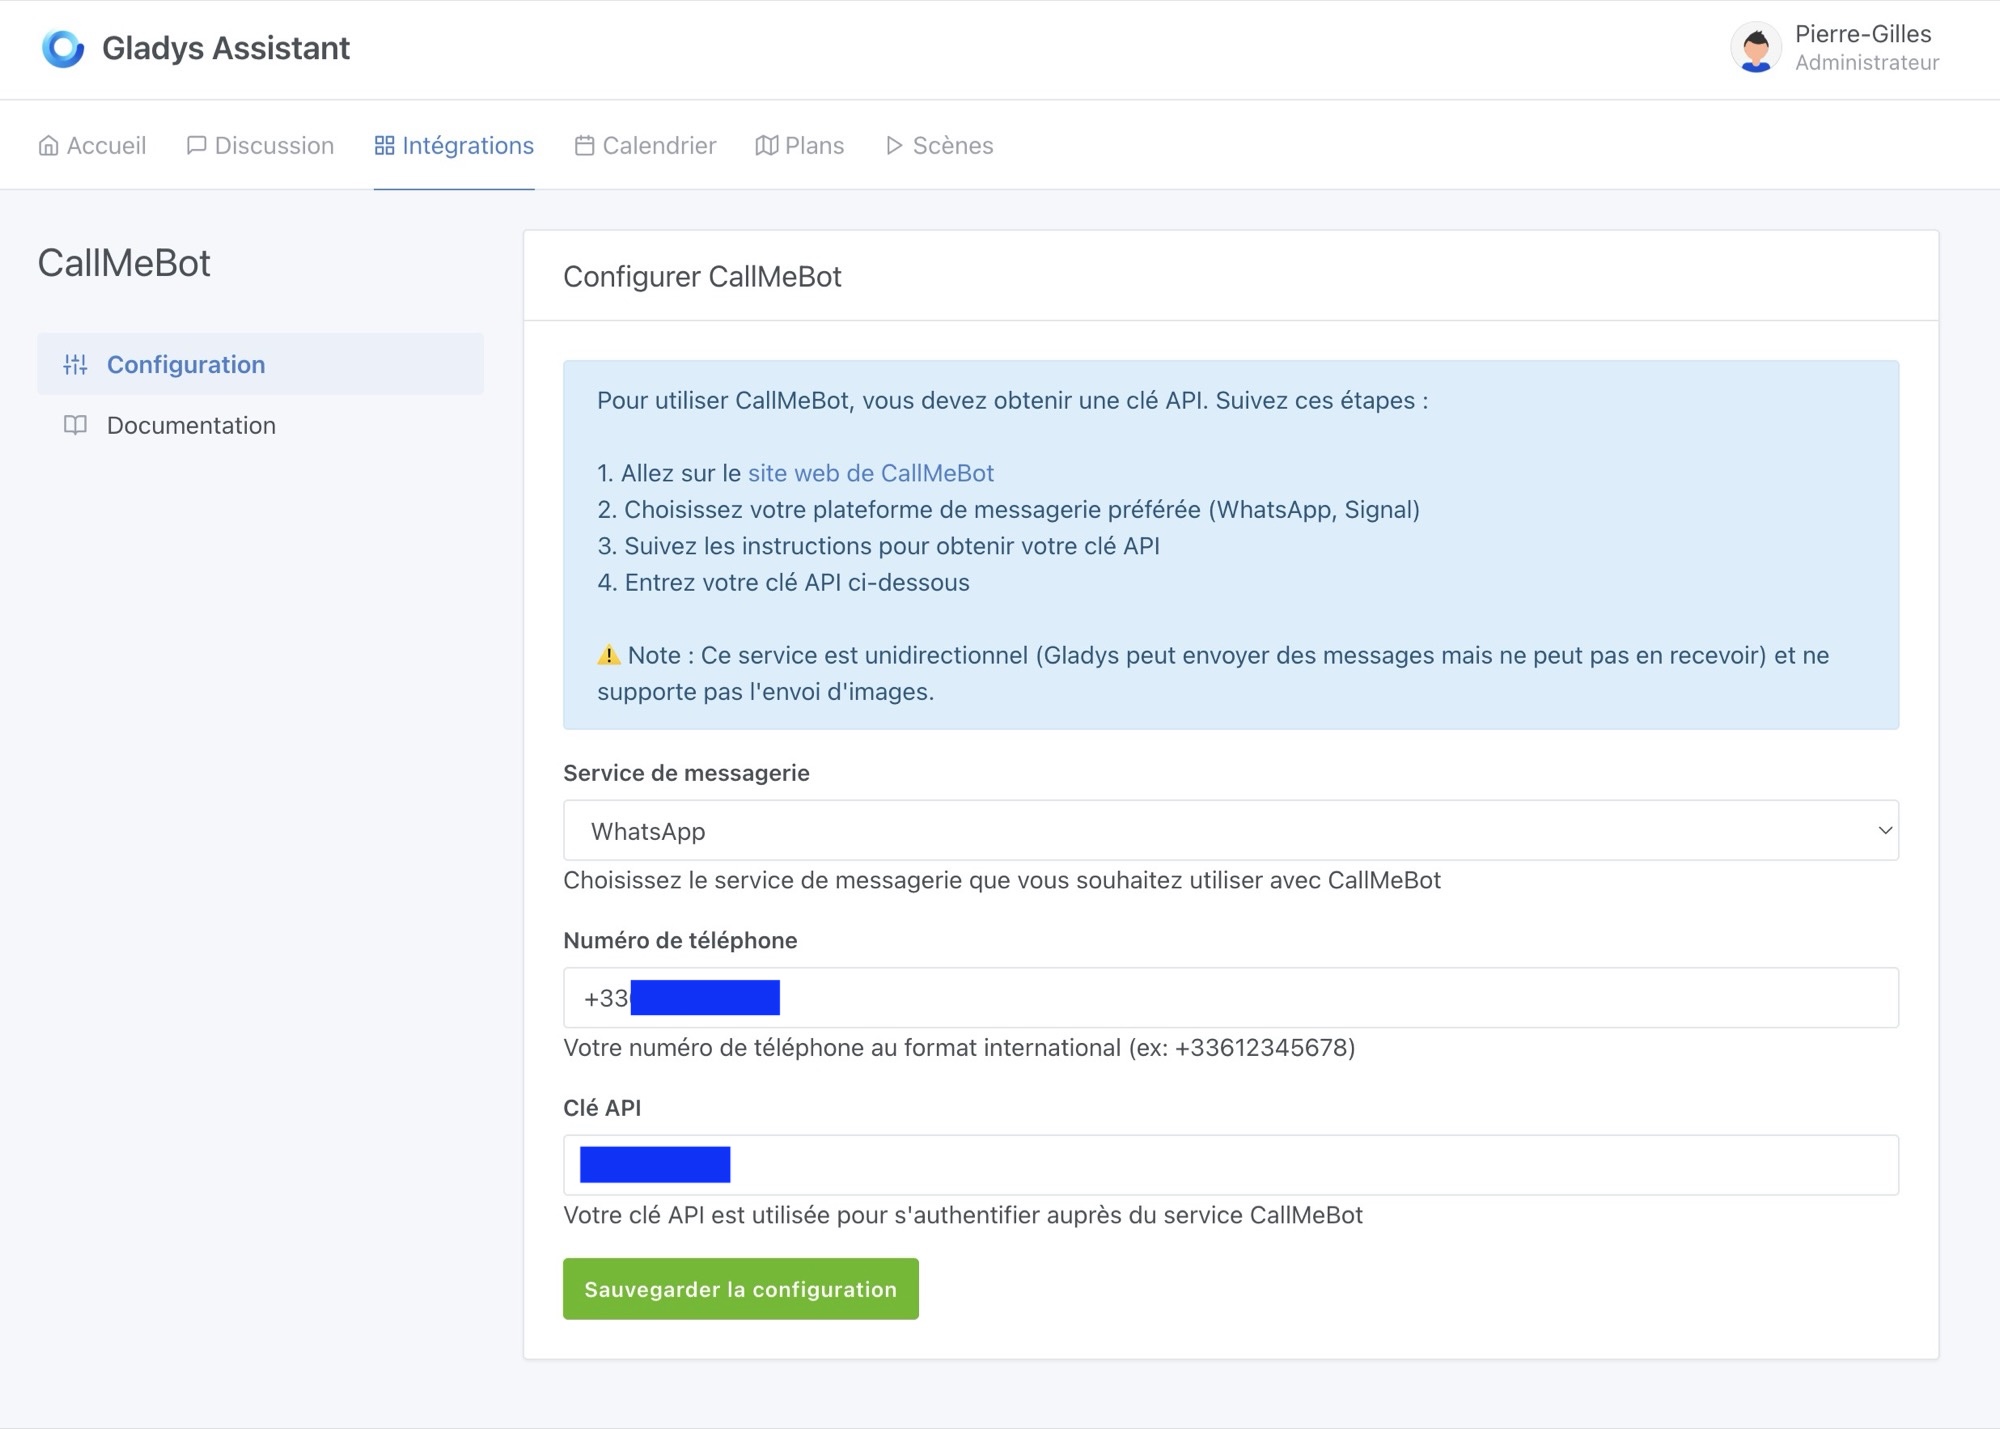Click the Scènes play icon

pyautogui.click(x=894, y=146)
